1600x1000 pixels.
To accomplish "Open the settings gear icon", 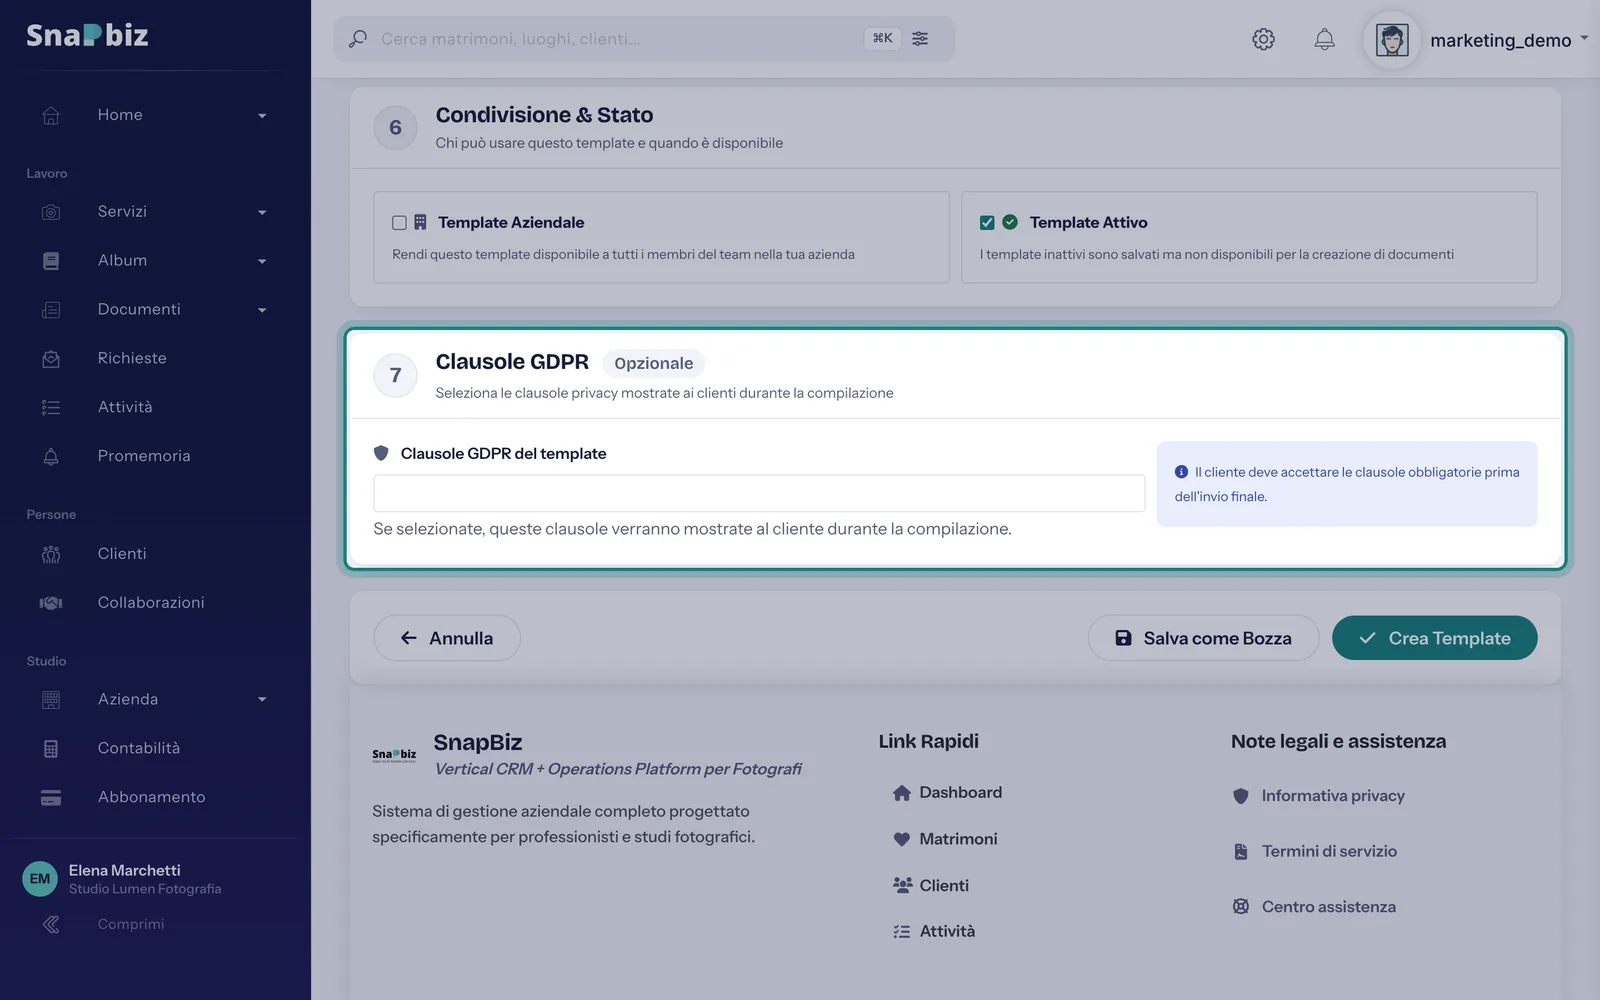I will coord(1263,39).
